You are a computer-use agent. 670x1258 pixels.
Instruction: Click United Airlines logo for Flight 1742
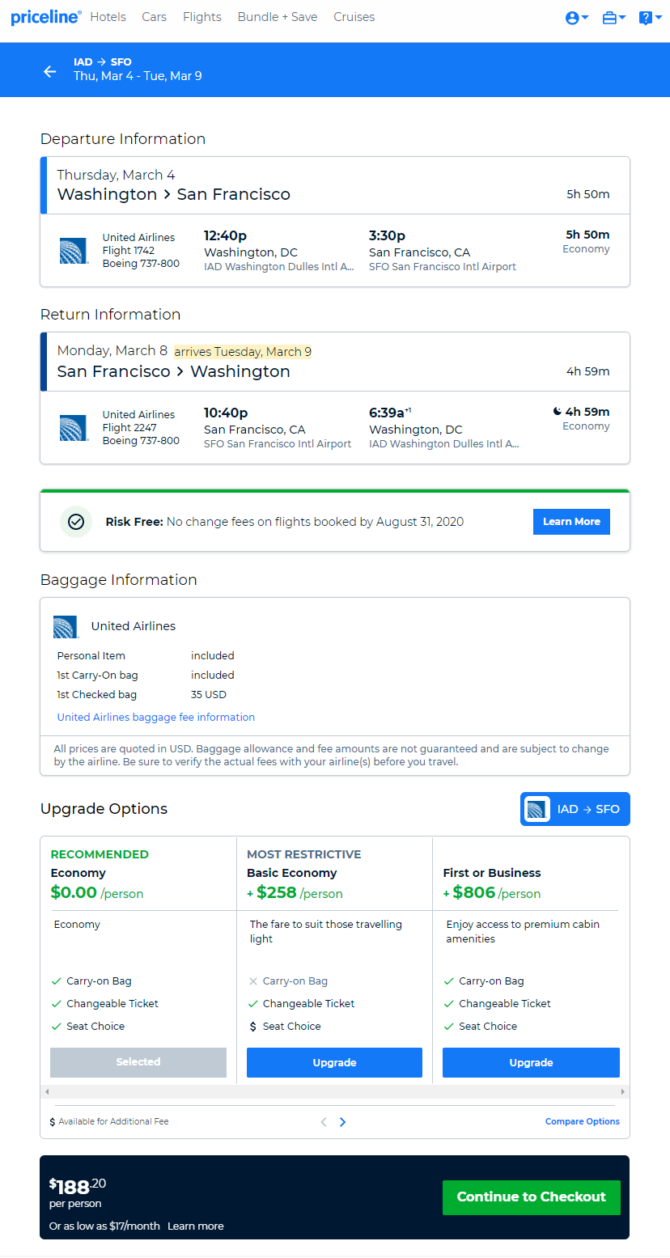[x=73, y=251]
